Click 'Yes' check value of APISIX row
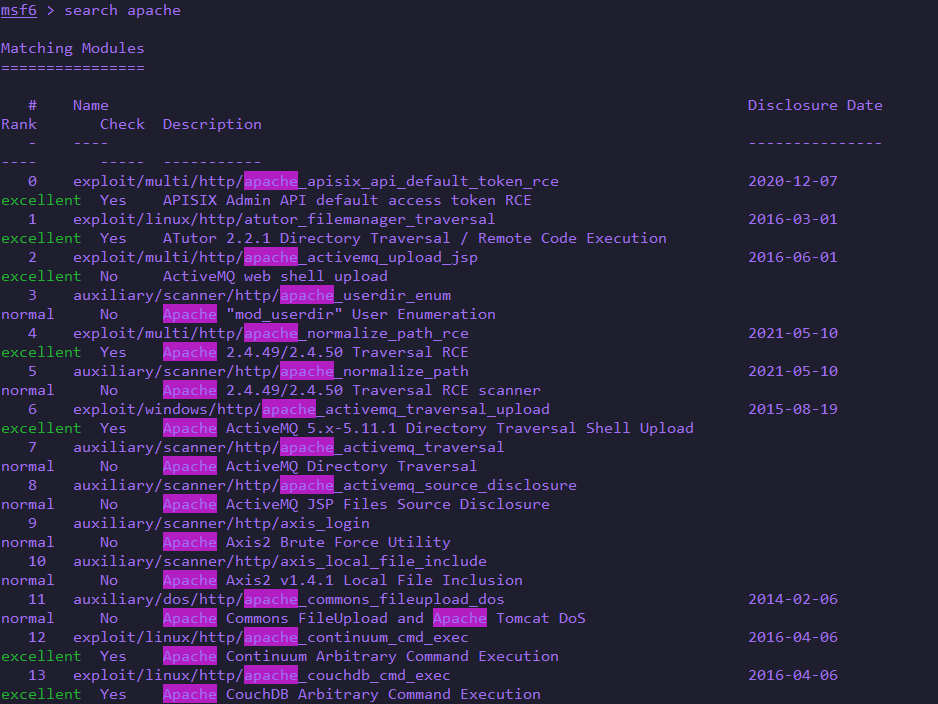938x704 pixels. (113, 200)
